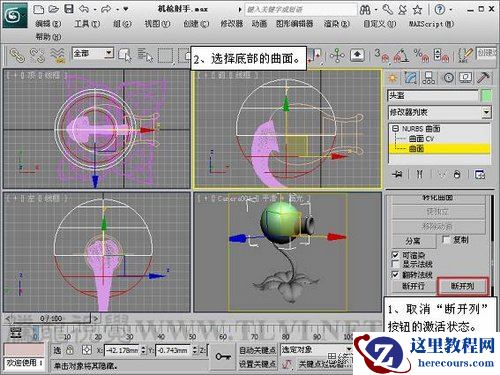Select the 曲面 CV sub-object level

[421, 138]
